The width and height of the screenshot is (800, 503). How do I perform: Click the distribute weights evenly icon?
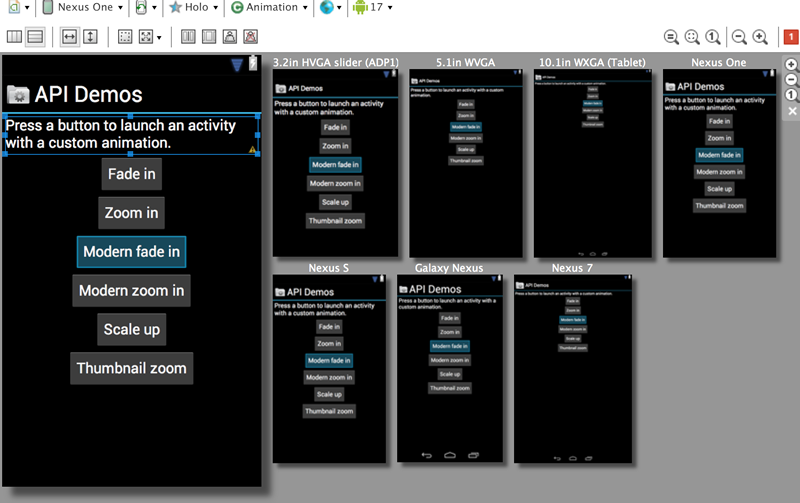pos(188,37)
